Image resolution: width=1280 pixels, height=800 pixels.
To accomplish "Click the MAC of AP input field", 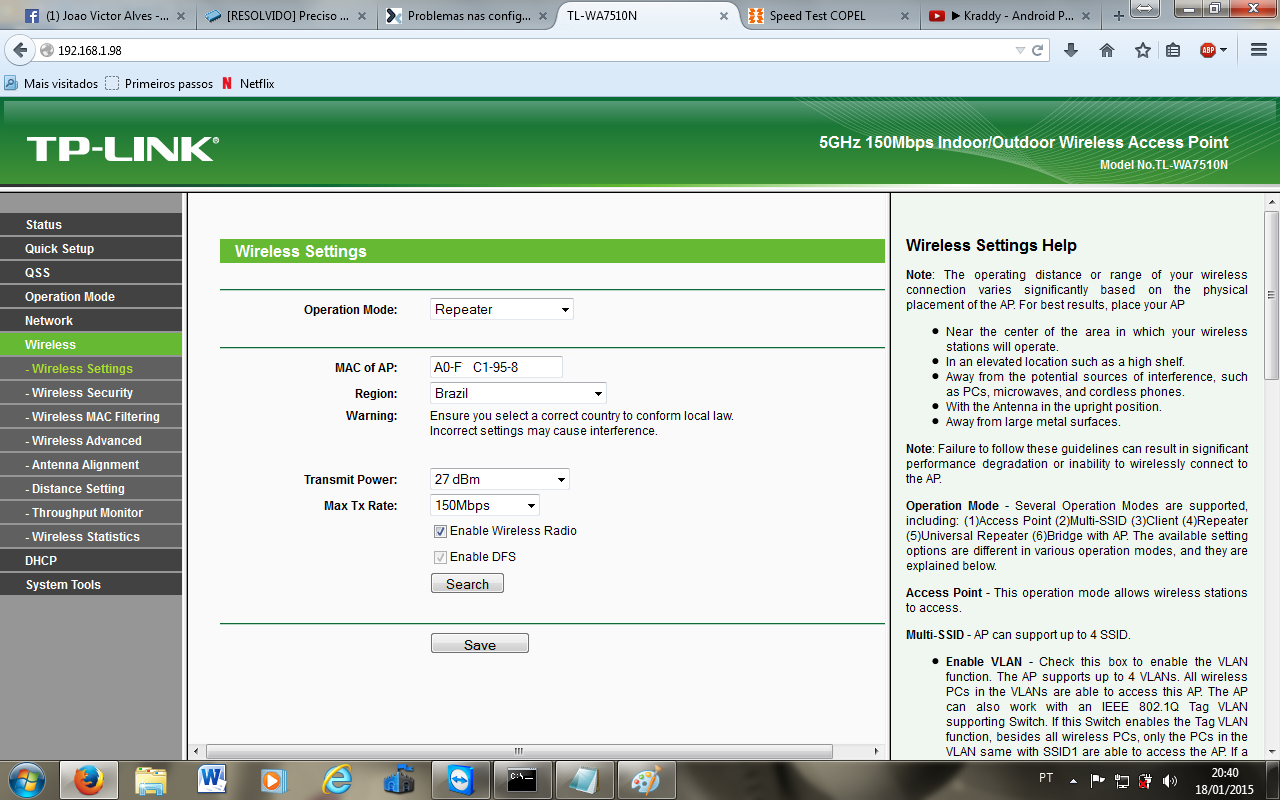I will pos(496,367).
